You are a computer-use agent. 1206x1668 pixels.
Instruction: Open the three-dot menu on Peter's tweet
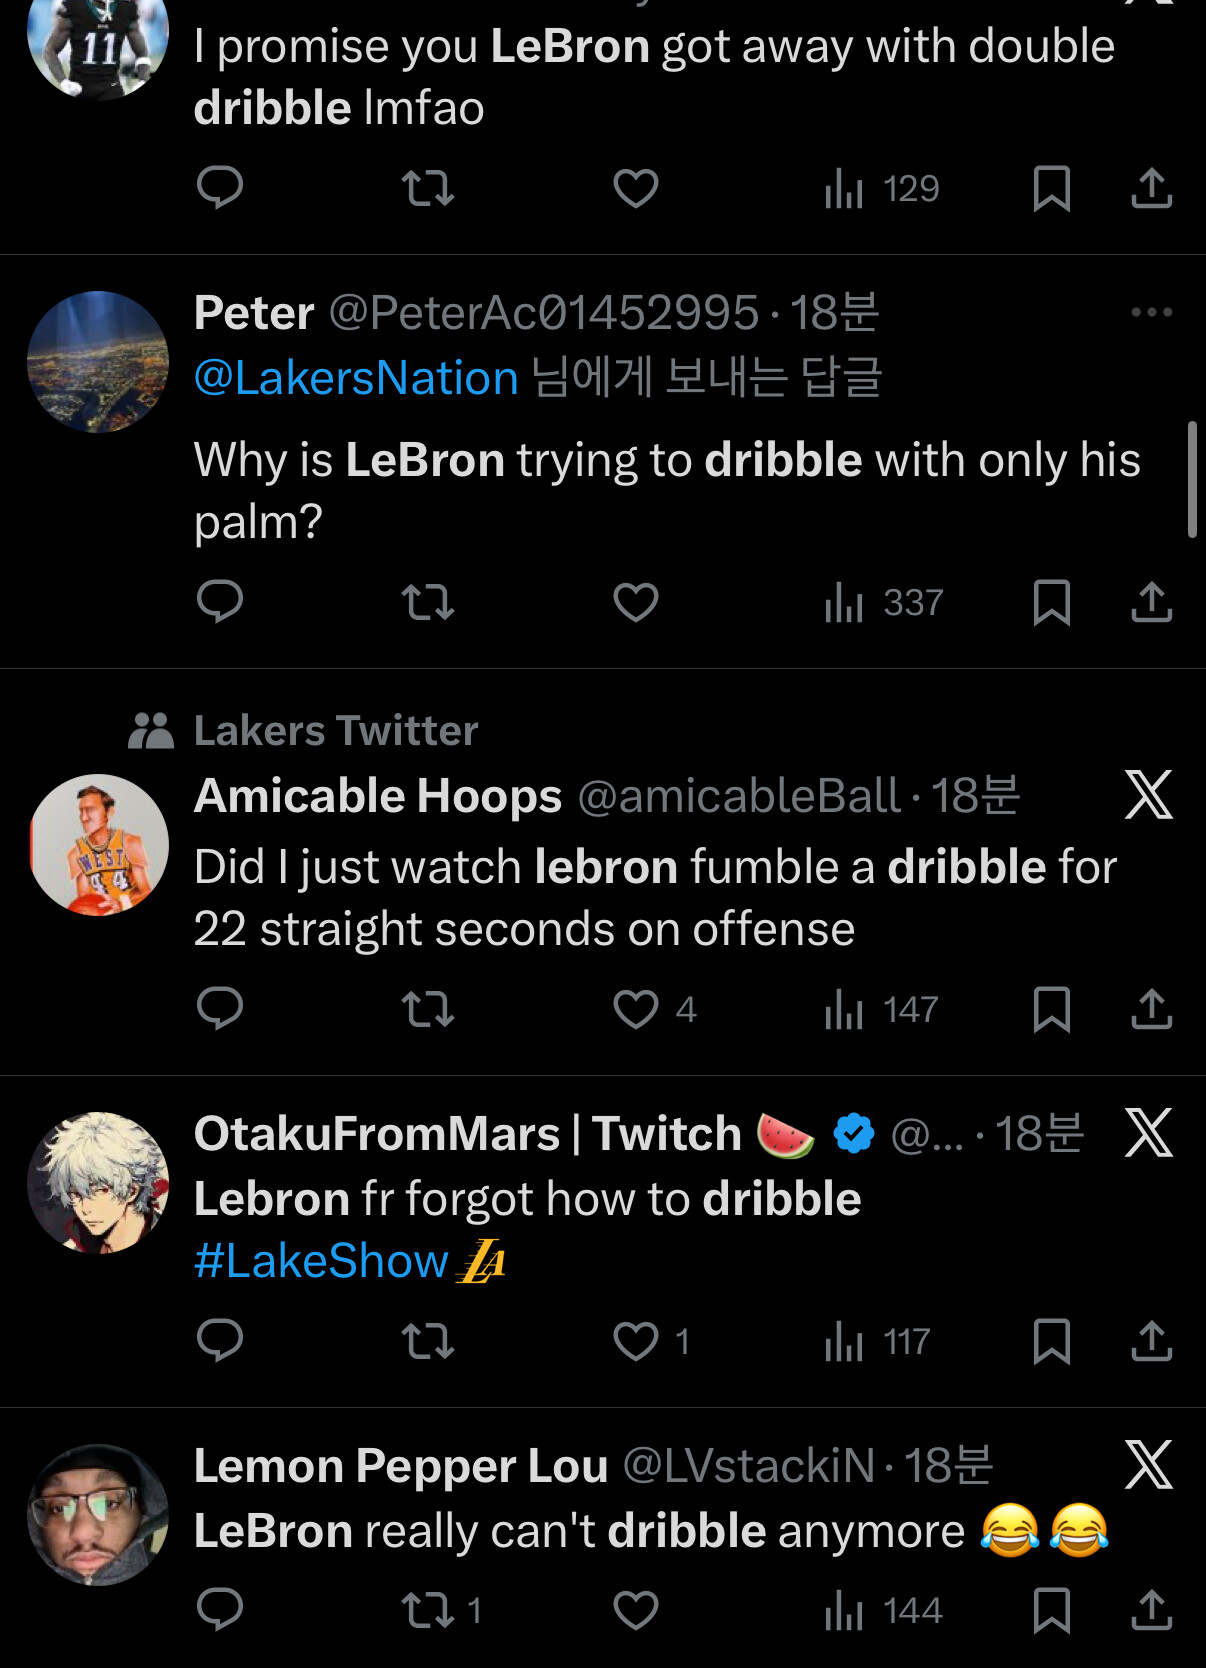(1151, 313)
